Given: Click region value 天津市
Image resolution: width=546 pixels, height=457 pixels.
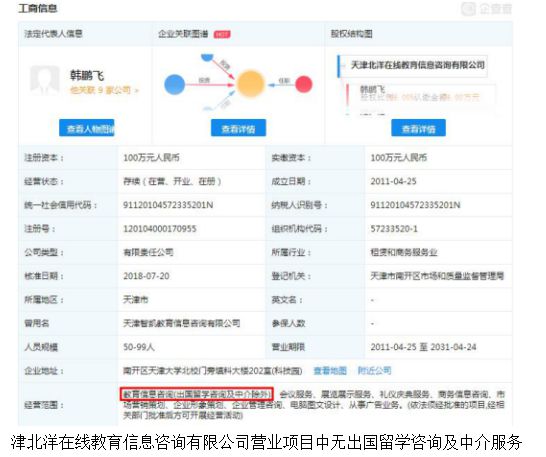Looking at the screenshot, I should (x=136, y=300).
